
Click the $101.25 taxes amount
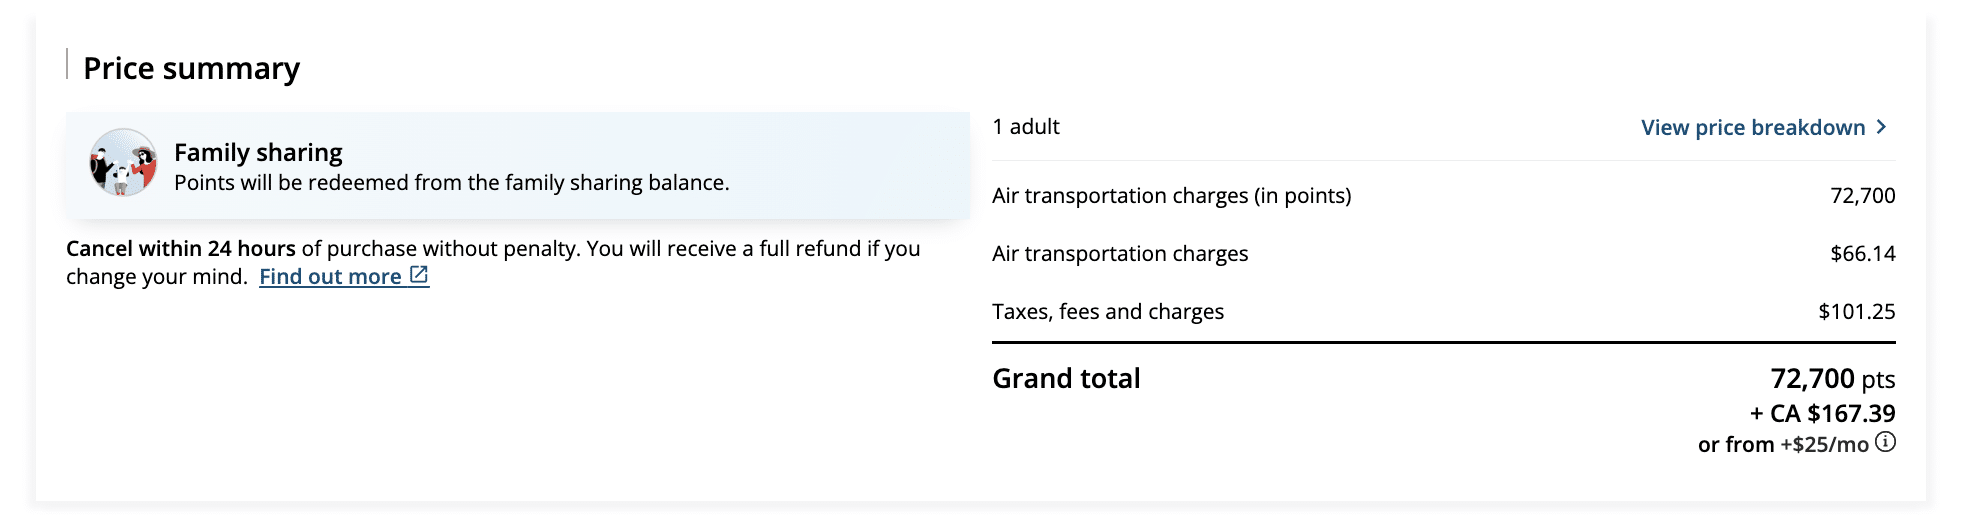point(1856,312)
